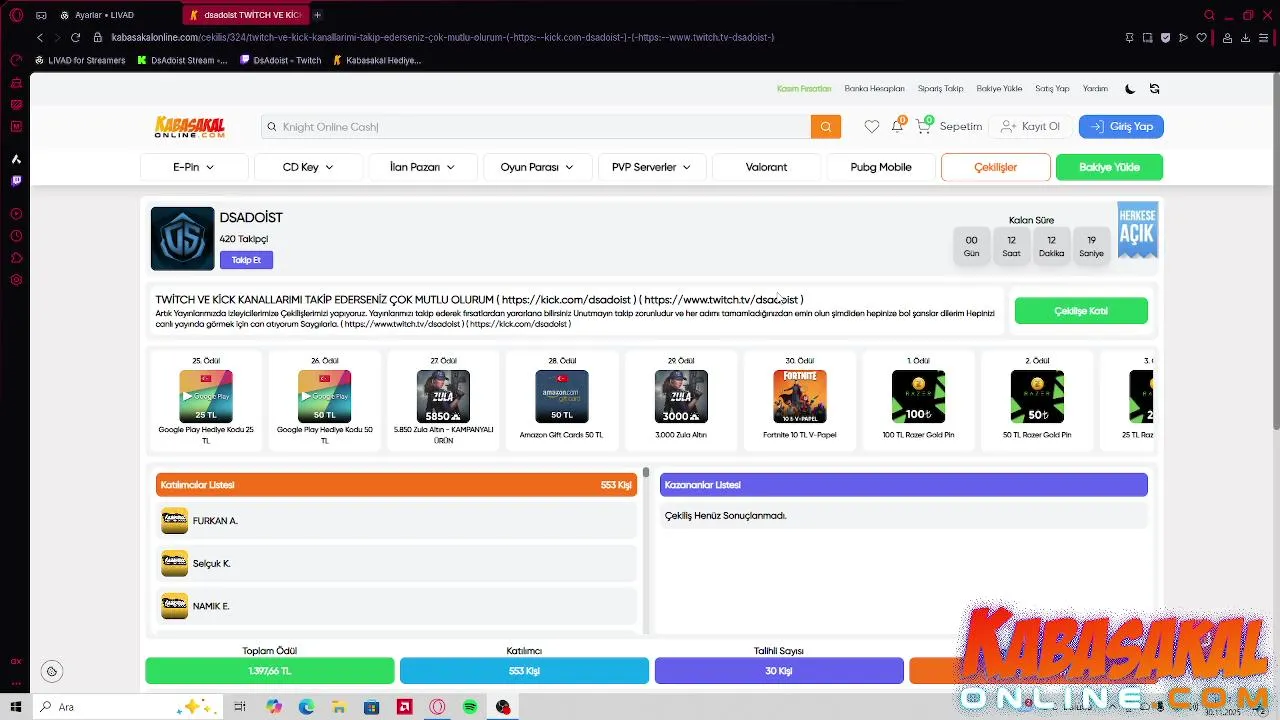Open Spotify from the taskbar
1280x720 pixels.
470,707
